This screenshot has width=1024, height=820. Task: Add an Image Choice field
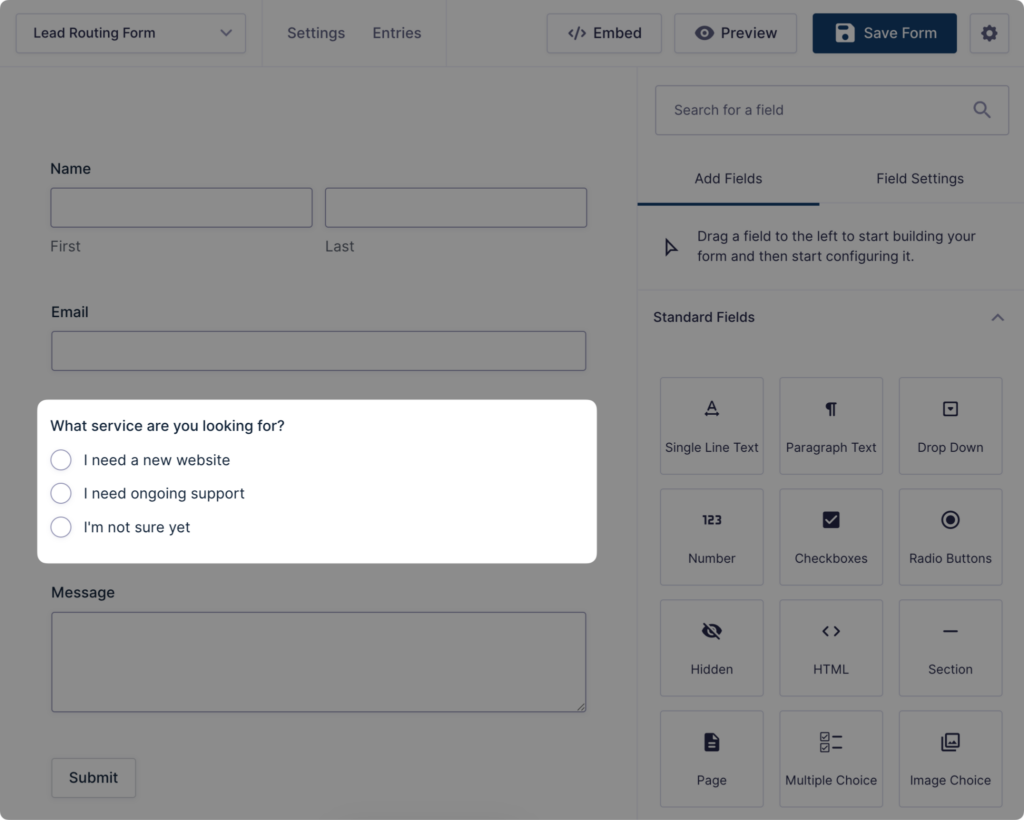950,759
